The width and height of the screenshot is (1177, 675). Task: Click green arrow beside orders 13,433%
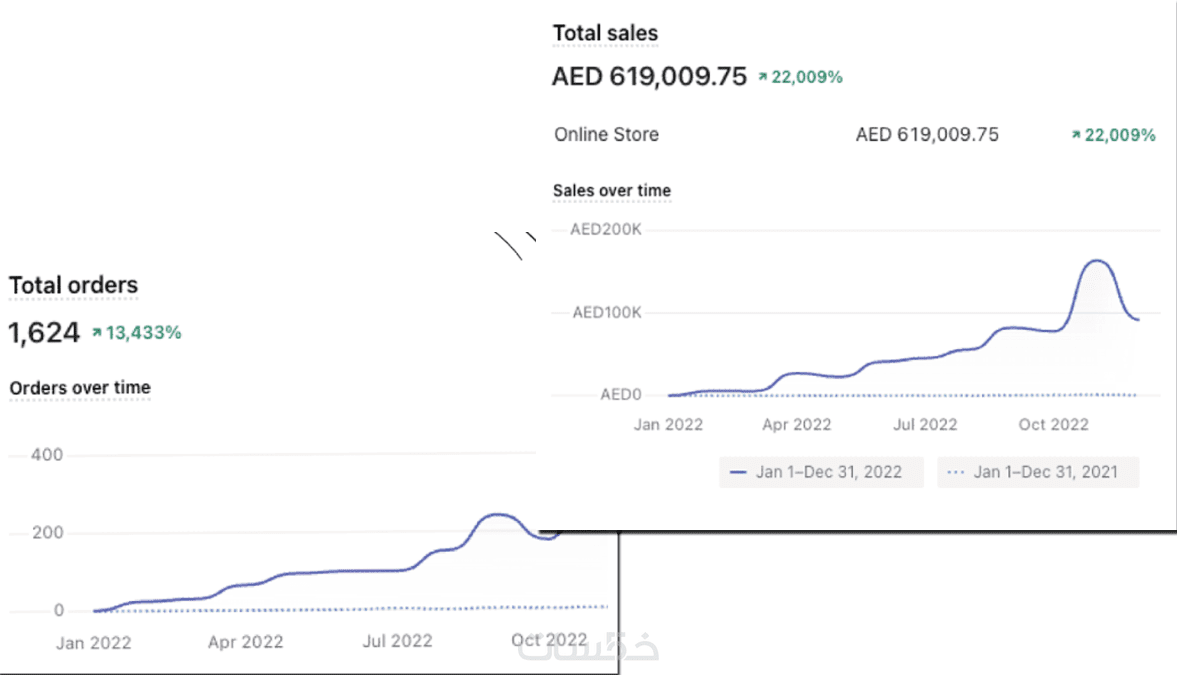pos(97,333)
